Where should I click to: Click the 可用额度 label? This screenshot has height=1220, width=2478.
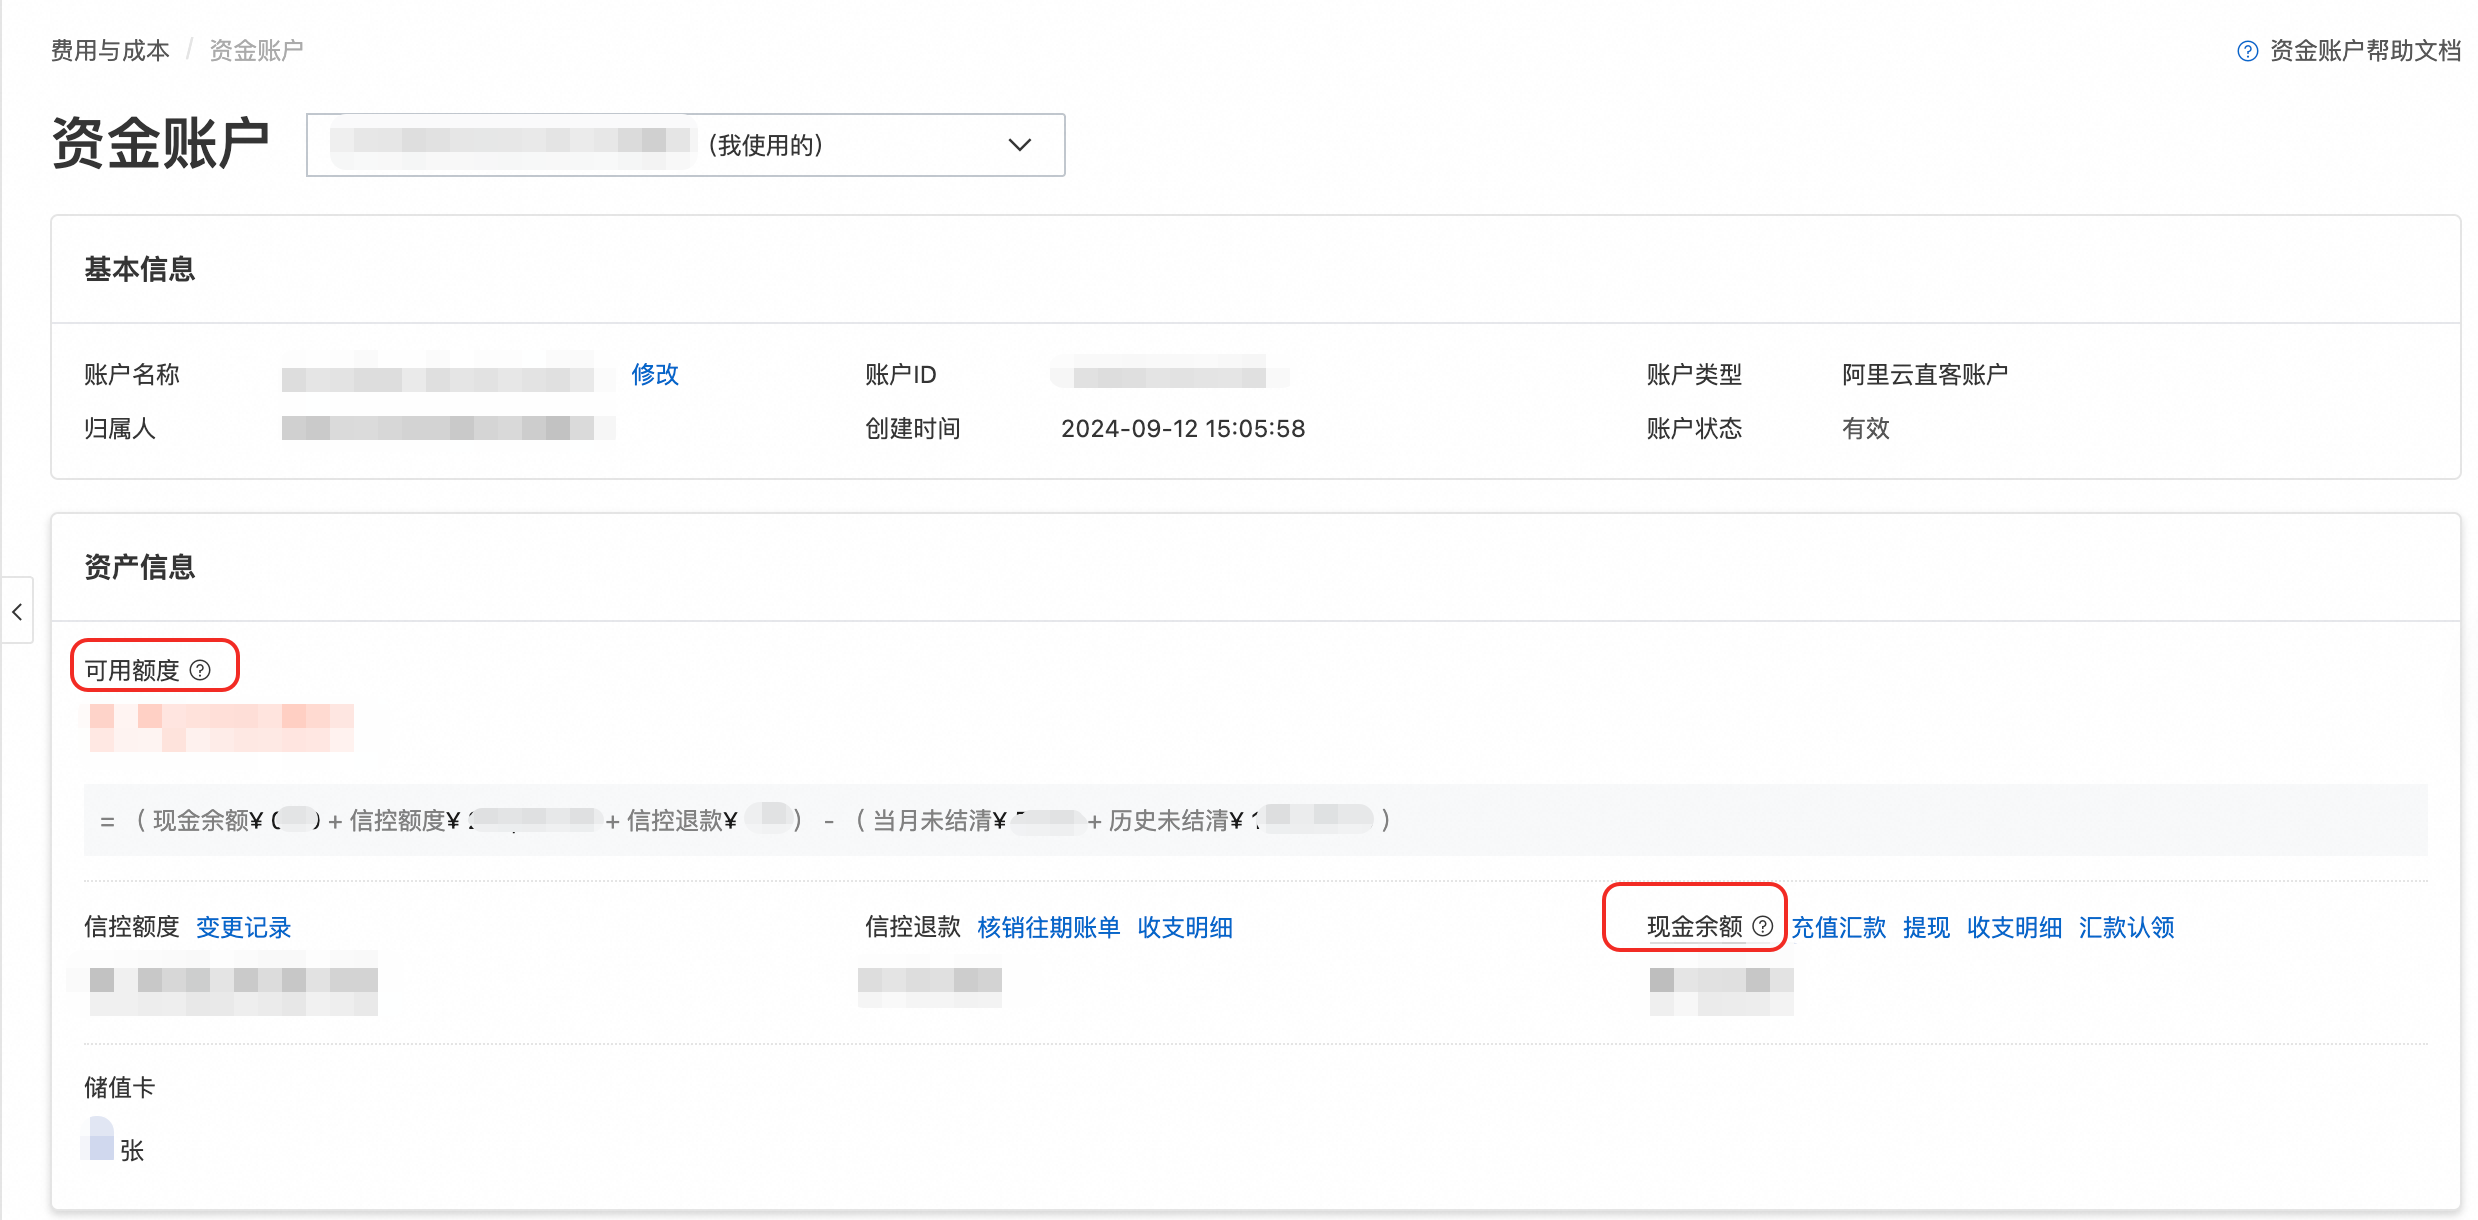coord(131,670)
